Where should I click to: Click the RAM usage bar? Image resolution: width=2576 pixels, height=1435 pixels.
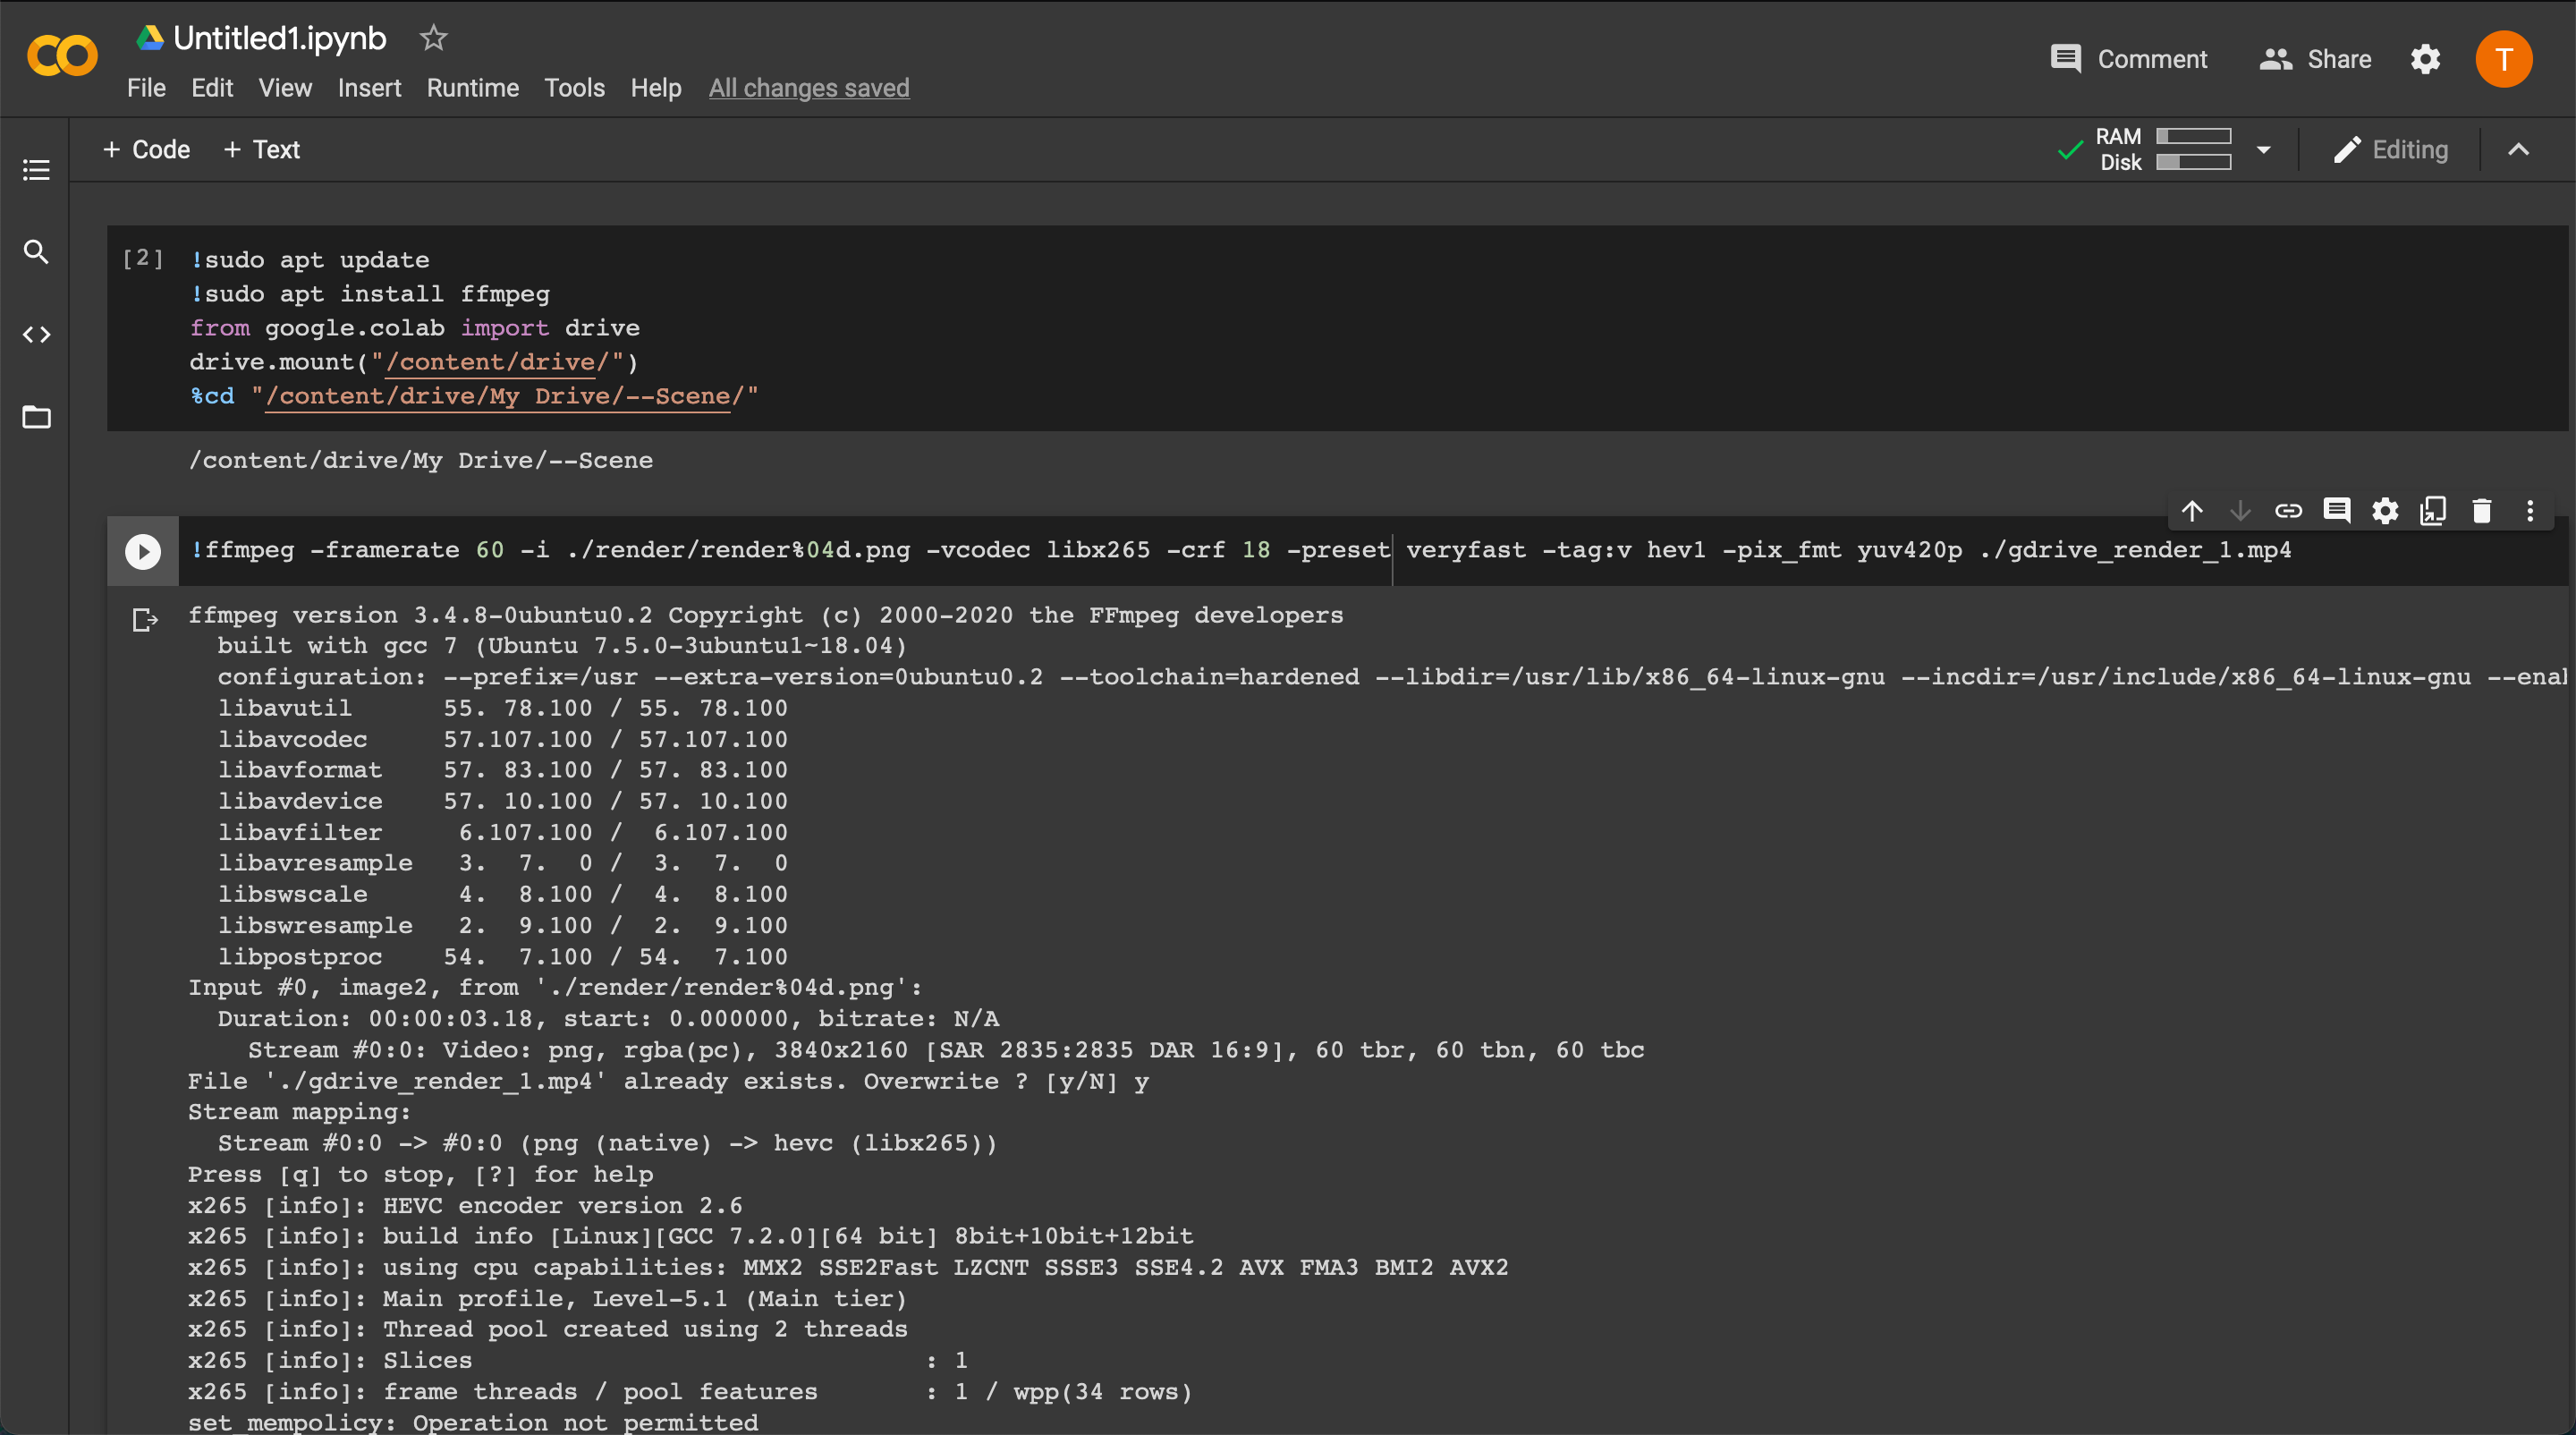2193,136
